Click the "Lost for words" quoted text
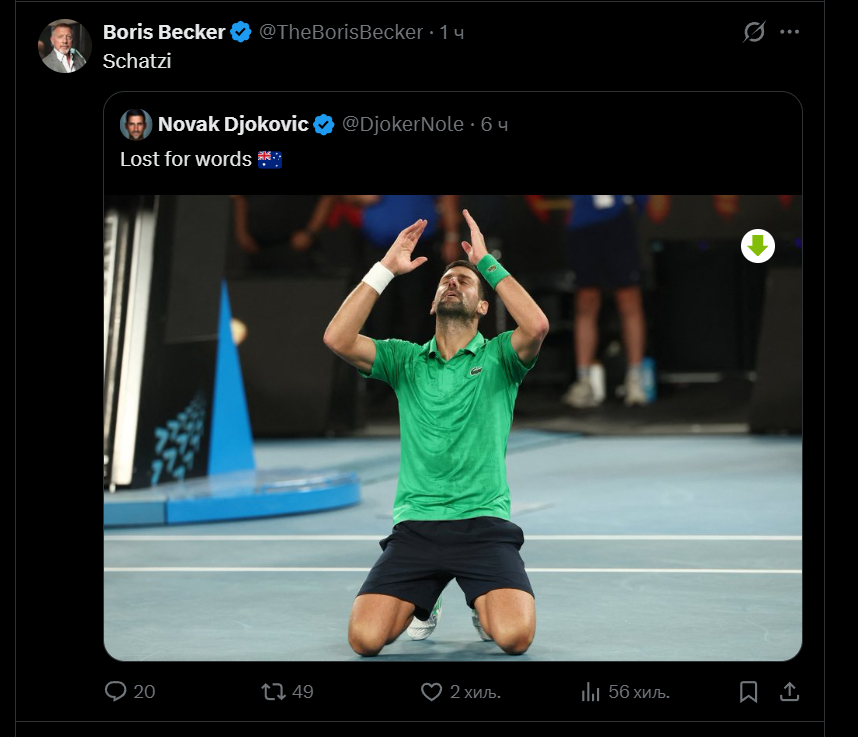 (186, 159)
